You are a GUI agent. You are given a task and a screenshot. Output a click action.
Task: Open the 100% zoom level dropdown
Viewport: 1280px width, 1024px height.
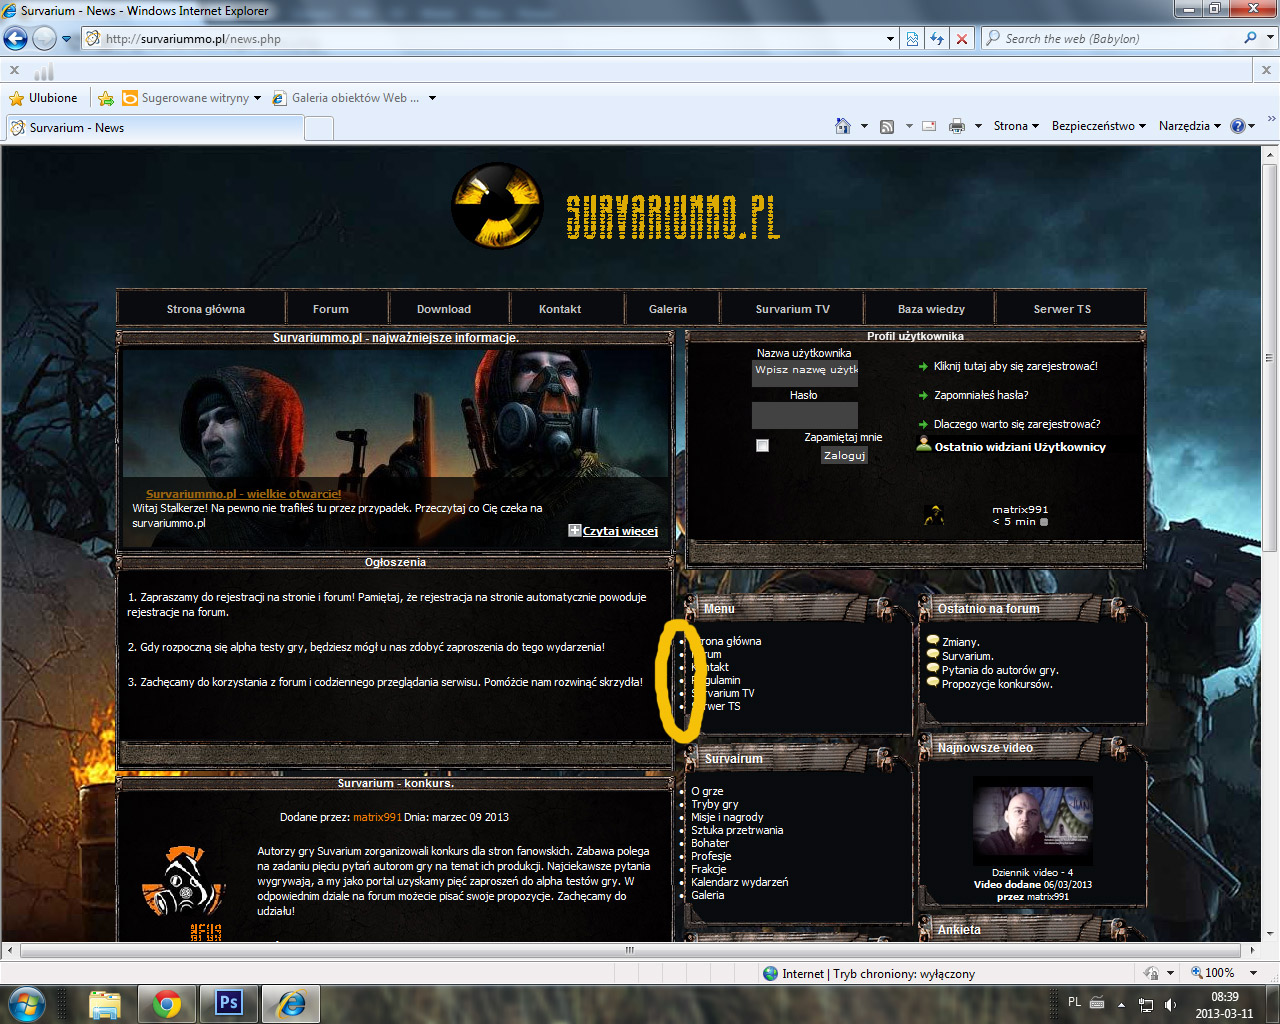click(1253, 973)
